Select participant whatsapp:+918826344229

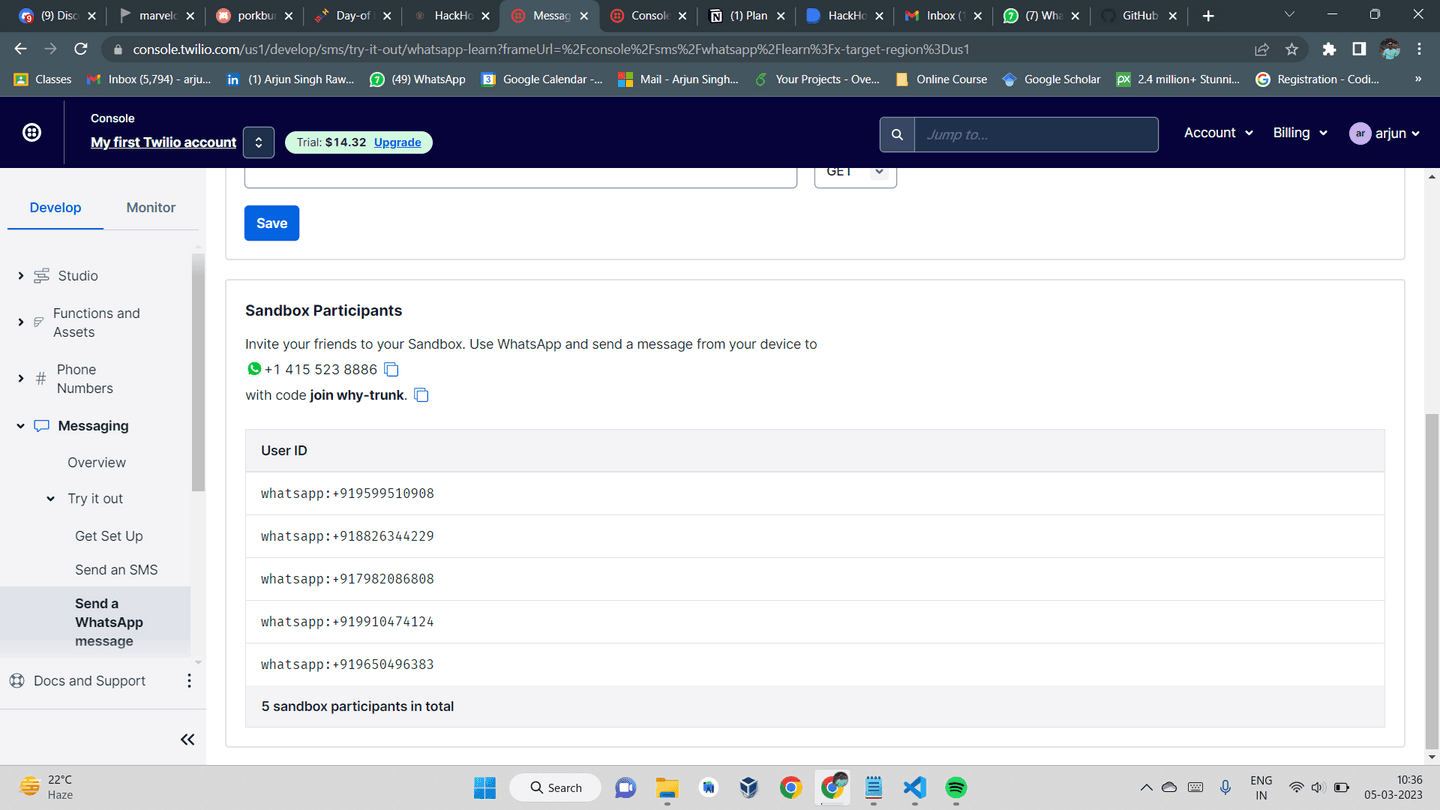pyautogui.click(x=815, y=536)
